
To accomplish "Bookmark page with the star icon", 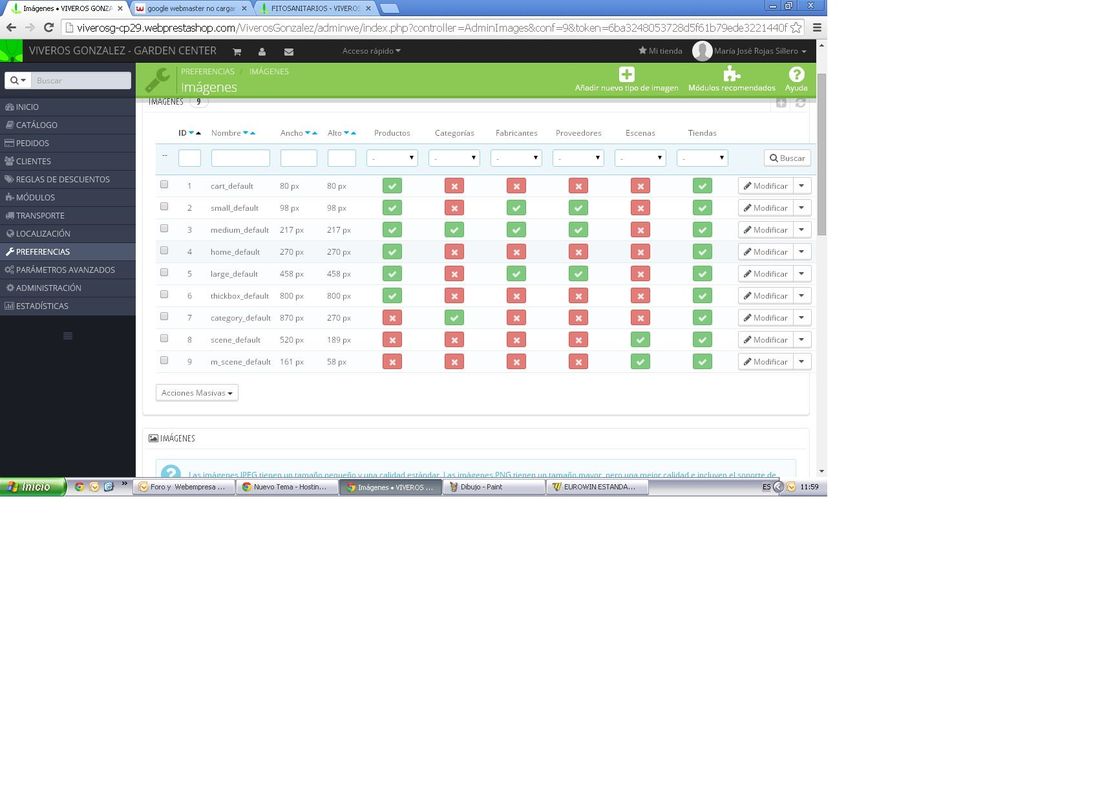I will (796, 27).
